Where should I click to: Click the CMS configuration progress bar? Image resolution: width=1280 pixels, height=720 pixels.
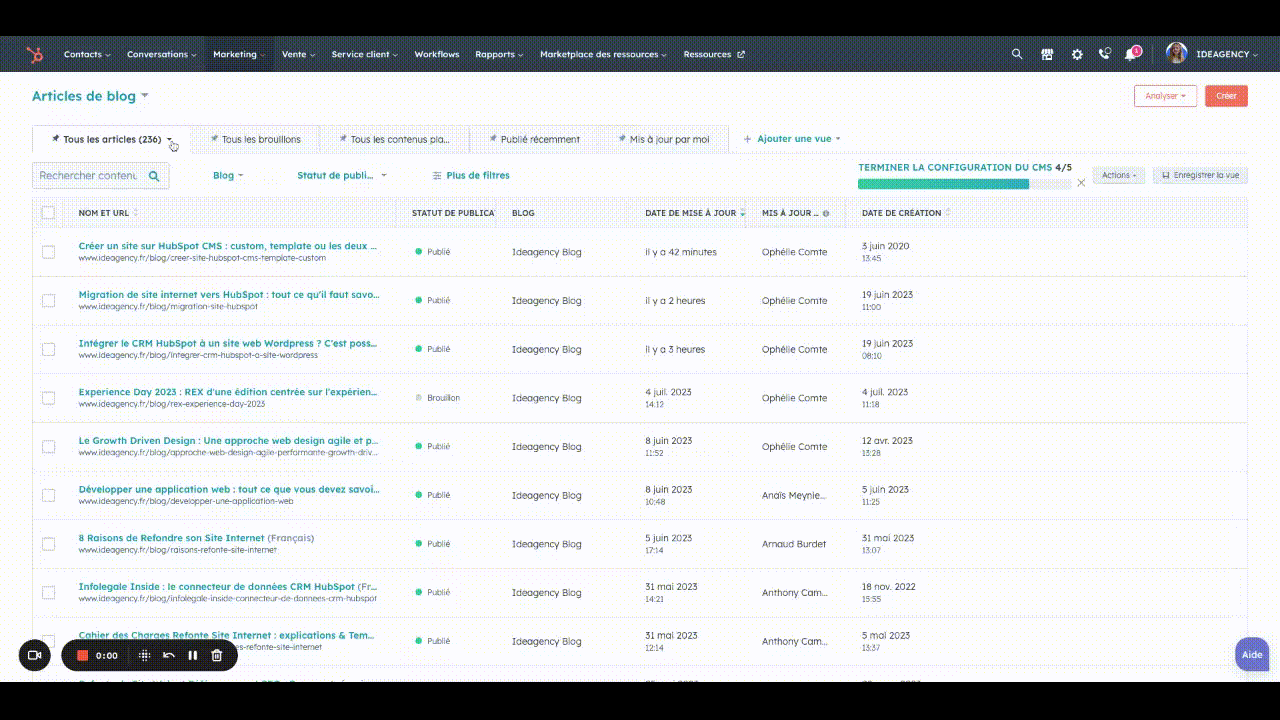(964, 184)
